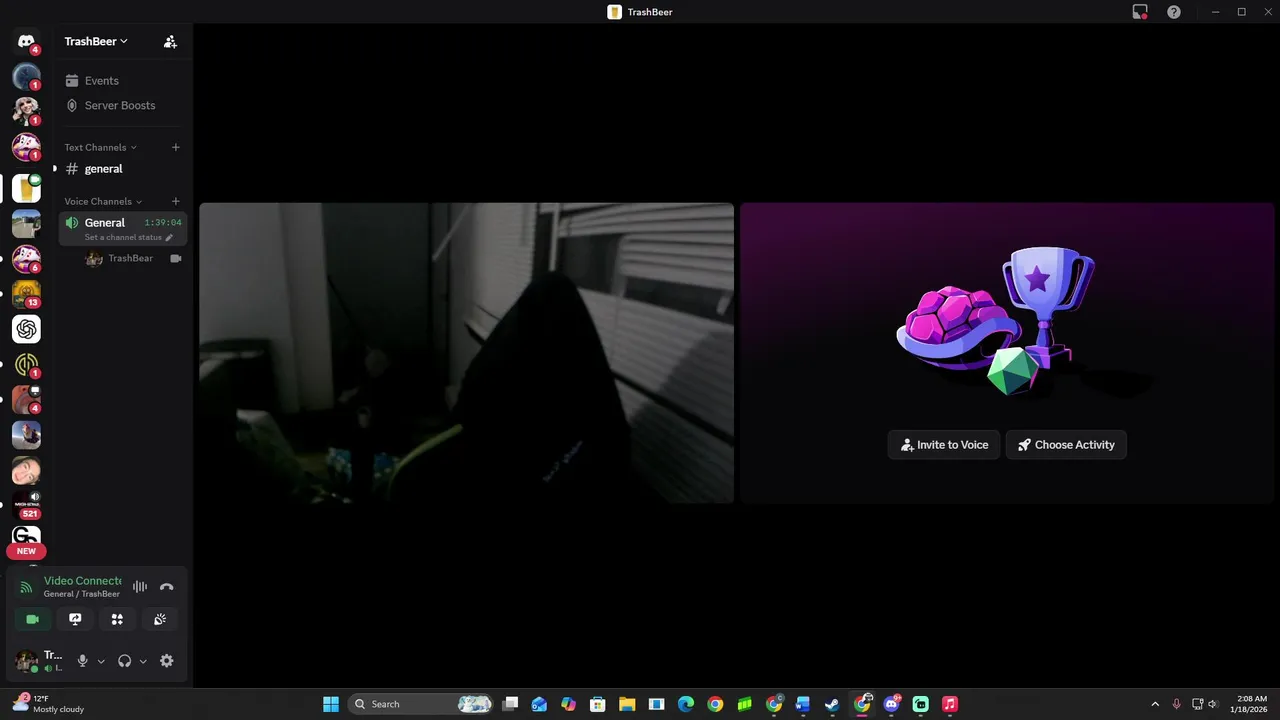Open Microsoft Edge from taskbar

point(686,704)
